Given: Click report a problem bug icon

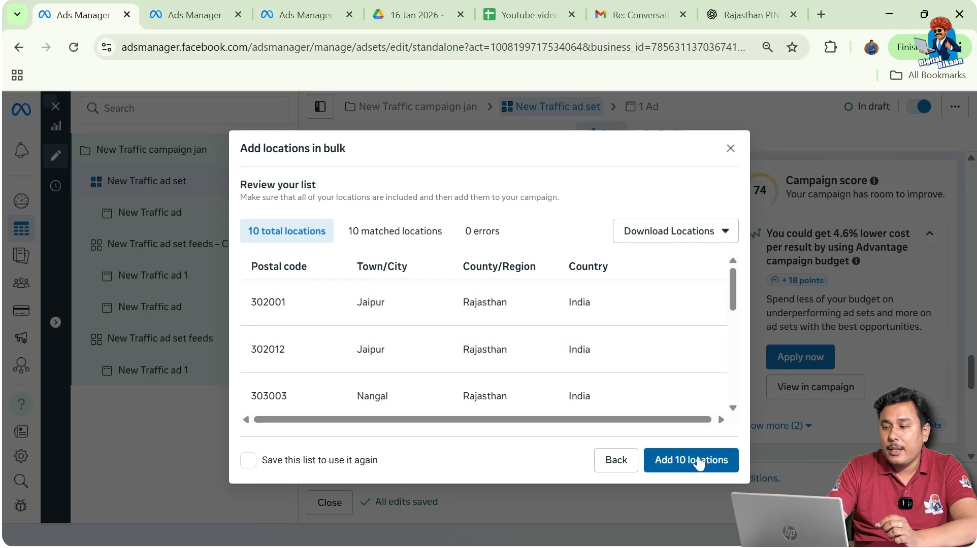Looking at the screenshot, I should point(21,506).
